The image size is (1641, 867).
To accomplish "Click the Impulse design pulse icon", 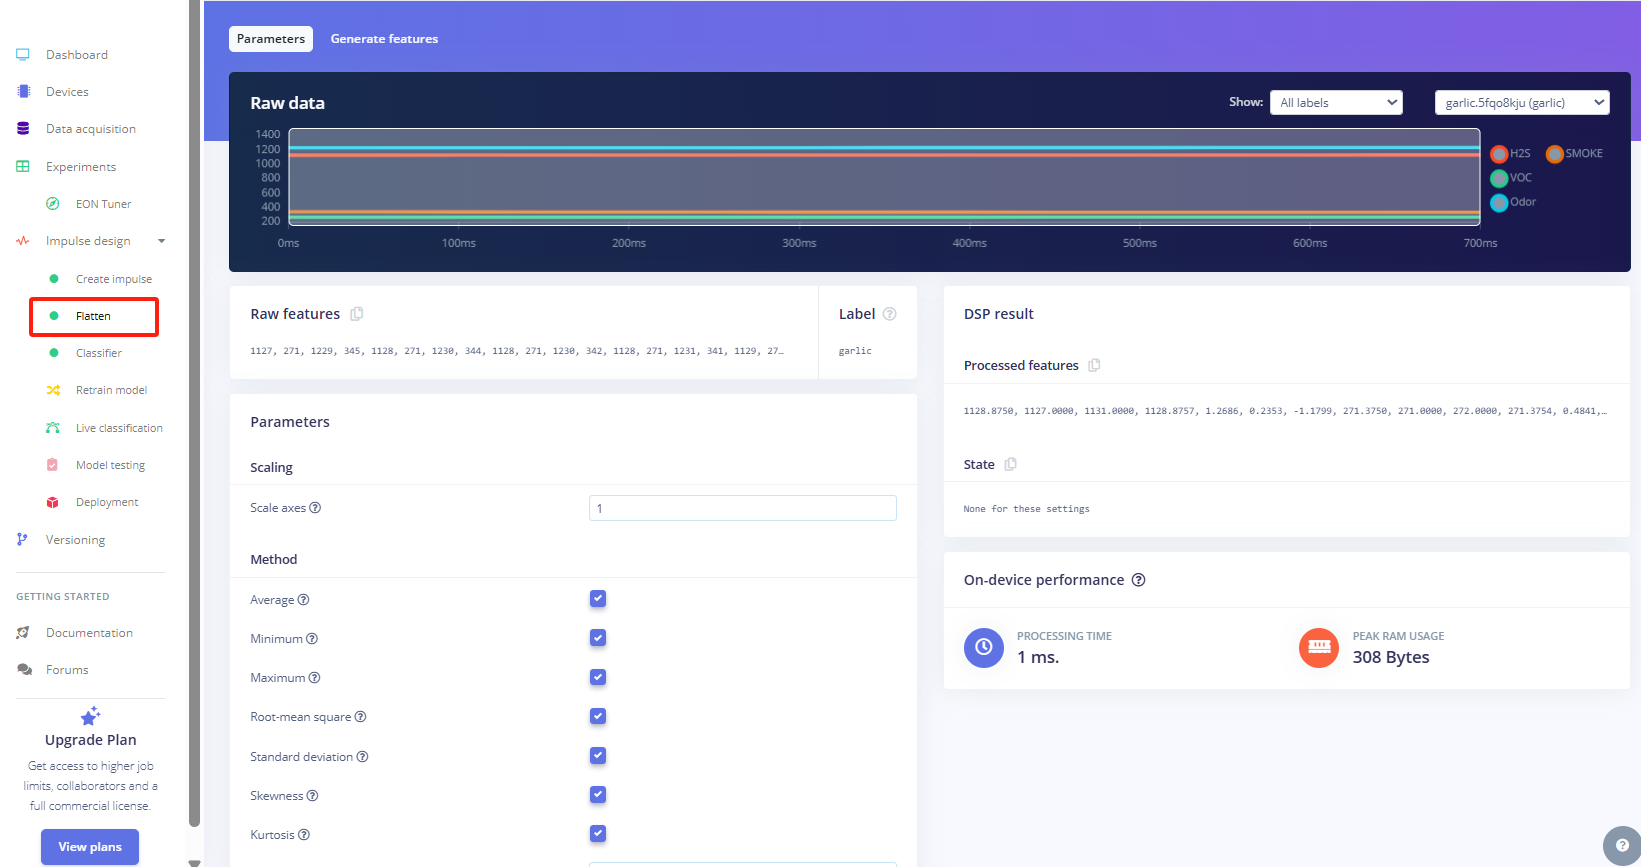I will click(x=23, y=241).
